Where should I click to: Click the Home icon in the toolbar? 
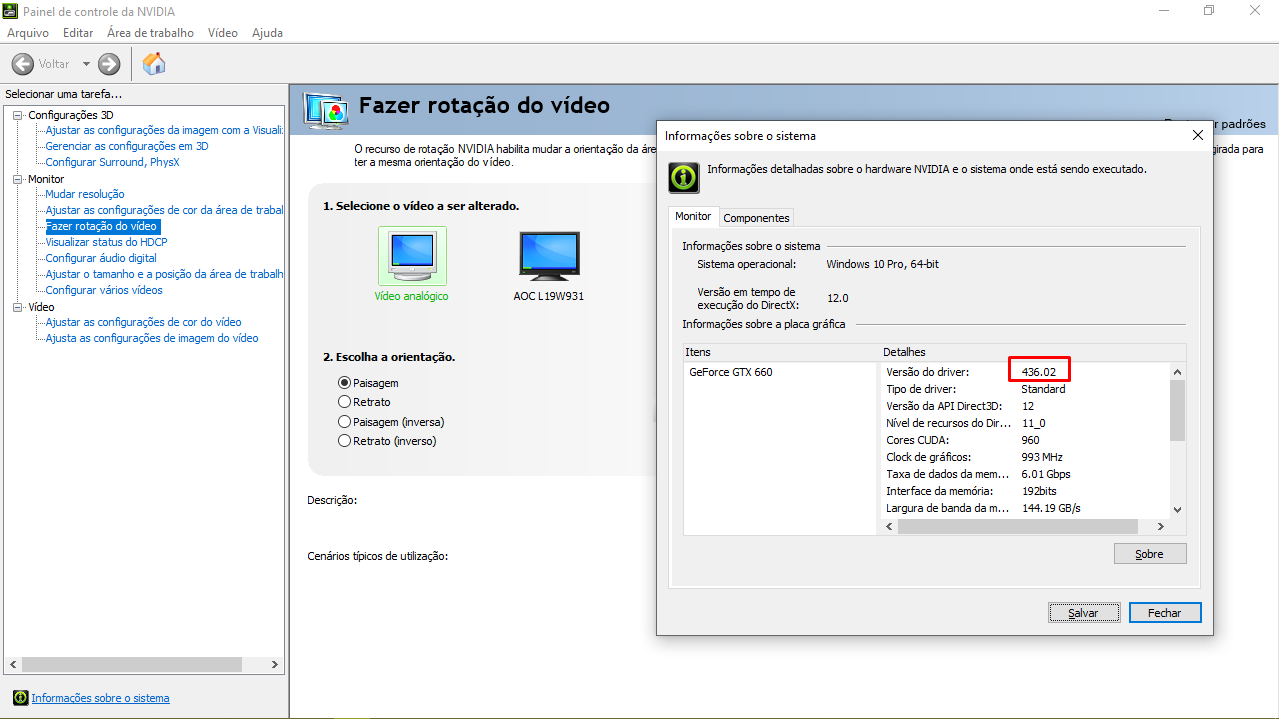[x=154, y=64]
